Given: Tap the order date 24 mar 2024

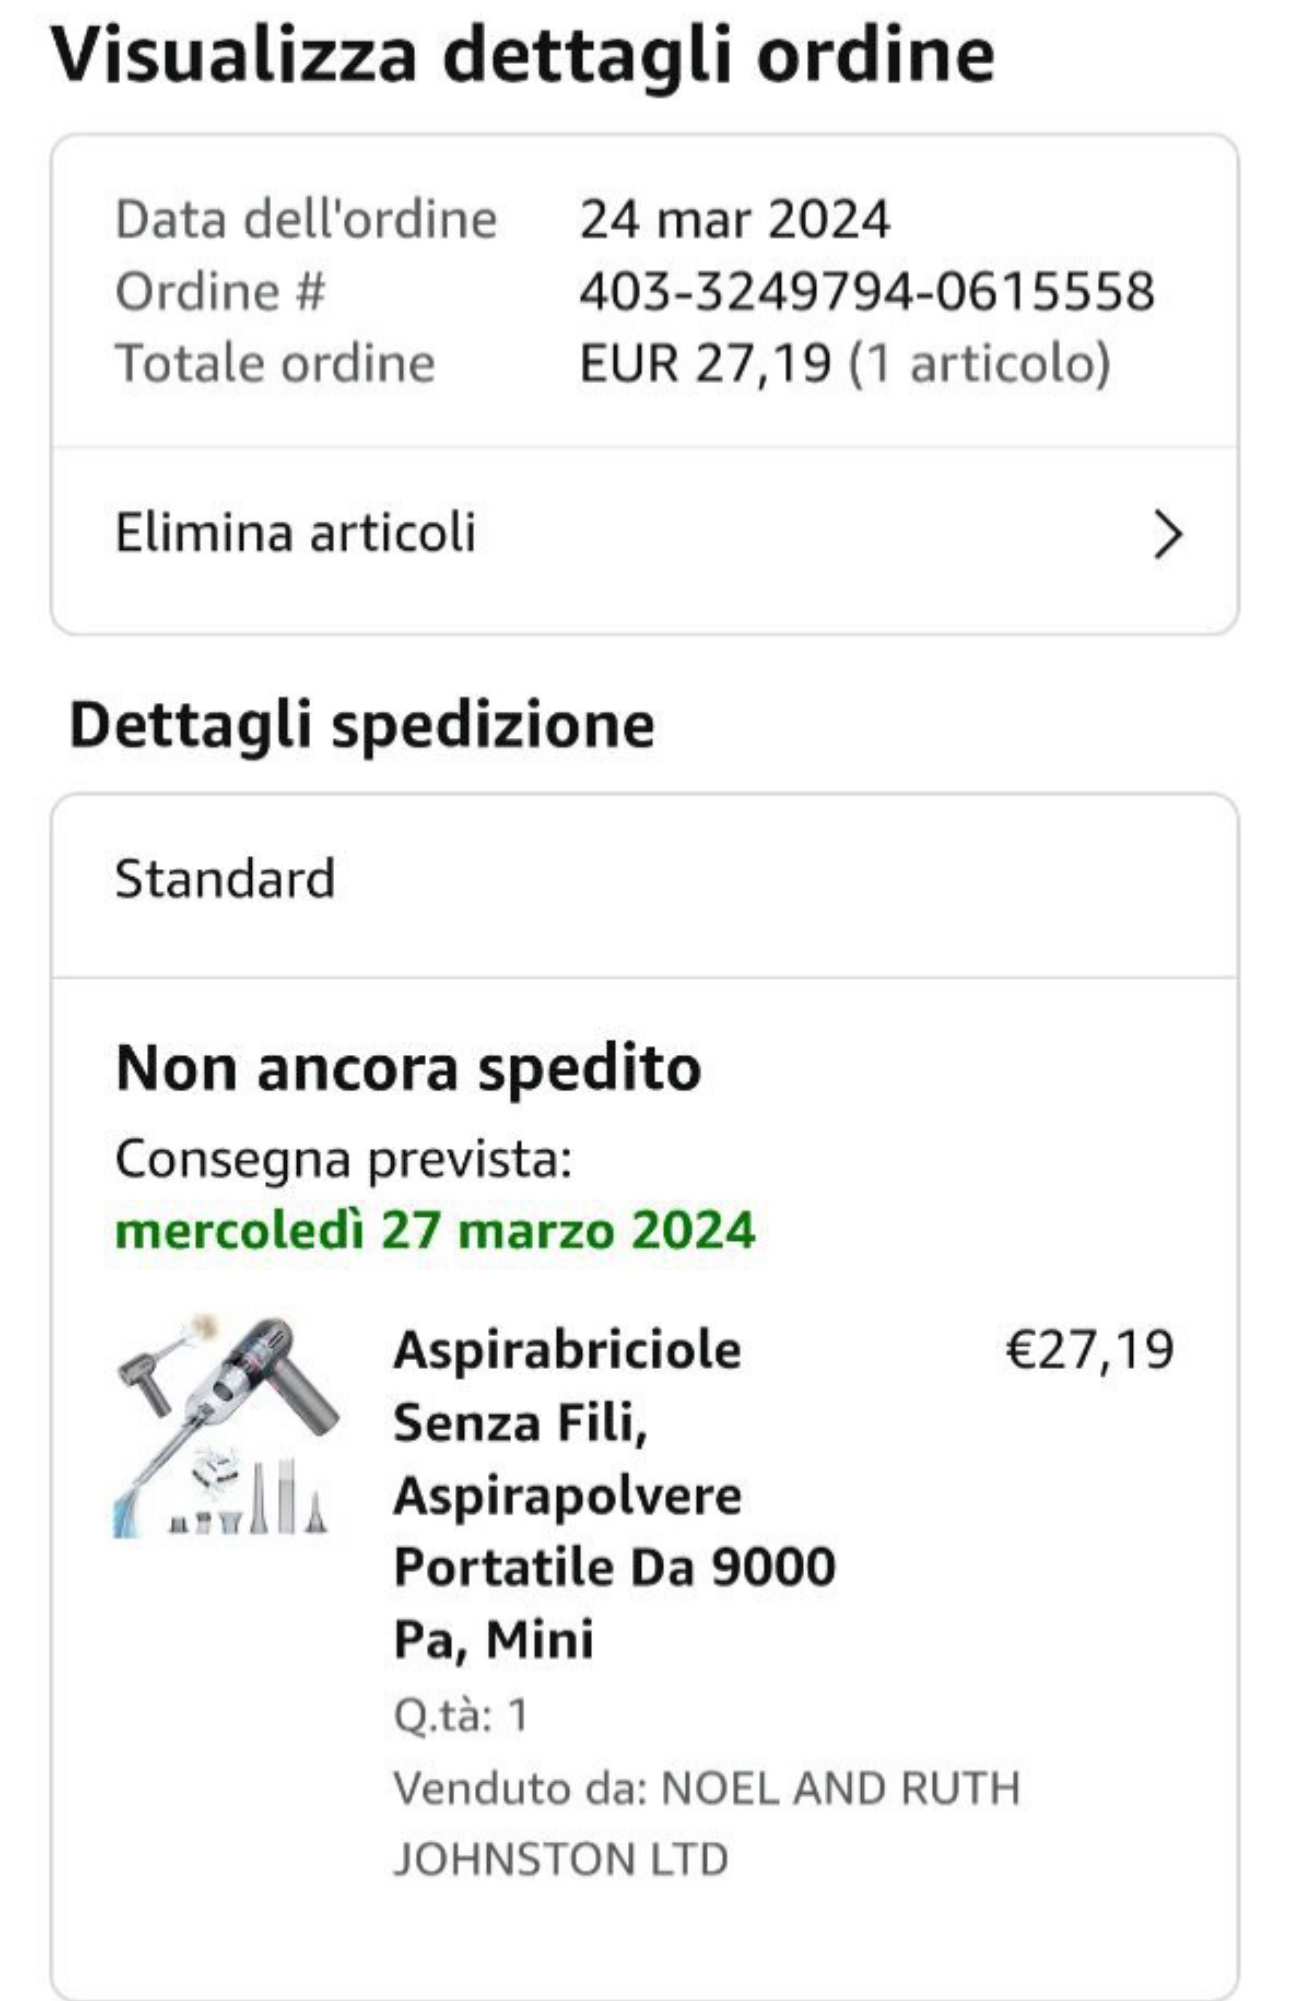Looking at the screenshot, I should (x=734, y=220).
